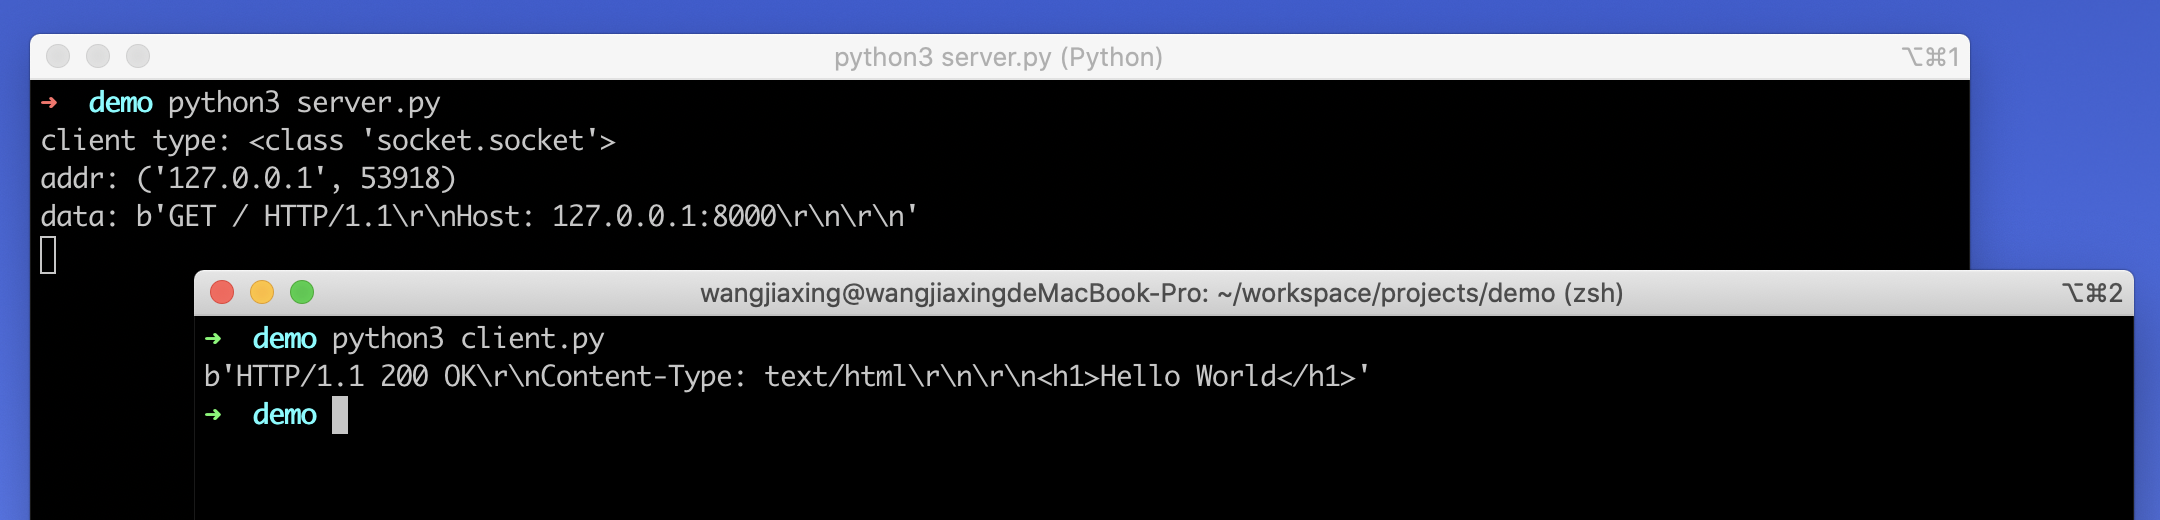Close the front zsh terminal window
The width and height of the screenshot is (2160, 520).
[x=222, y=292]
